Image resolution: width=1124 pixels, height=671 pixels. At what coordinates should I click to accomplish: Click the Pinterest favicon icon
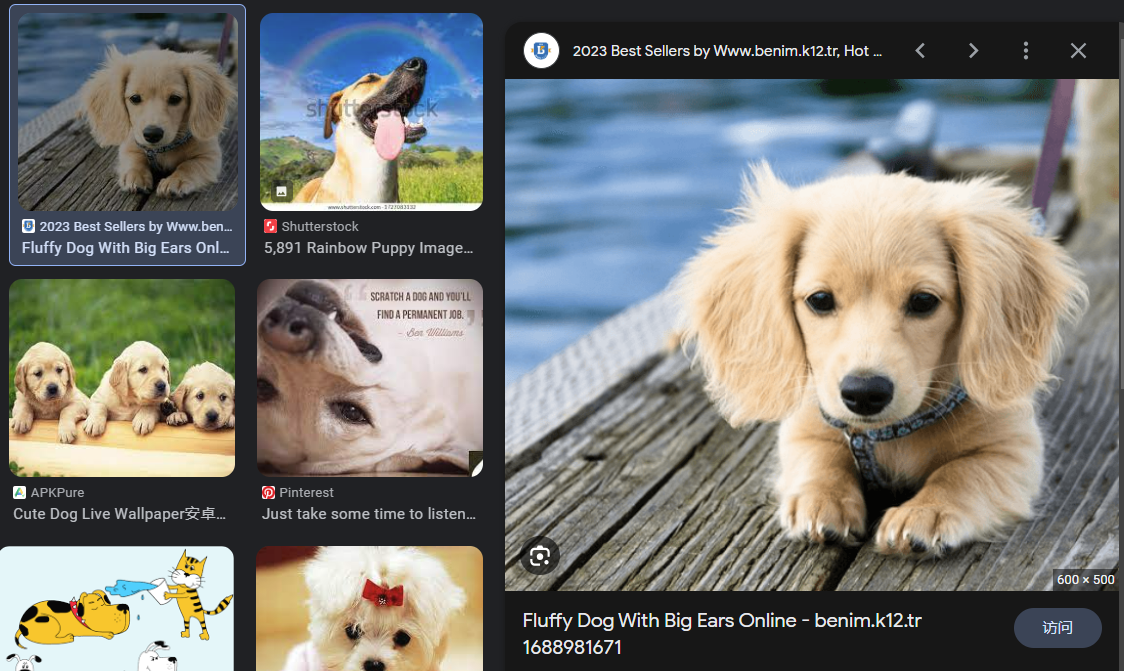pyautogui.click(x=268, y=492)
